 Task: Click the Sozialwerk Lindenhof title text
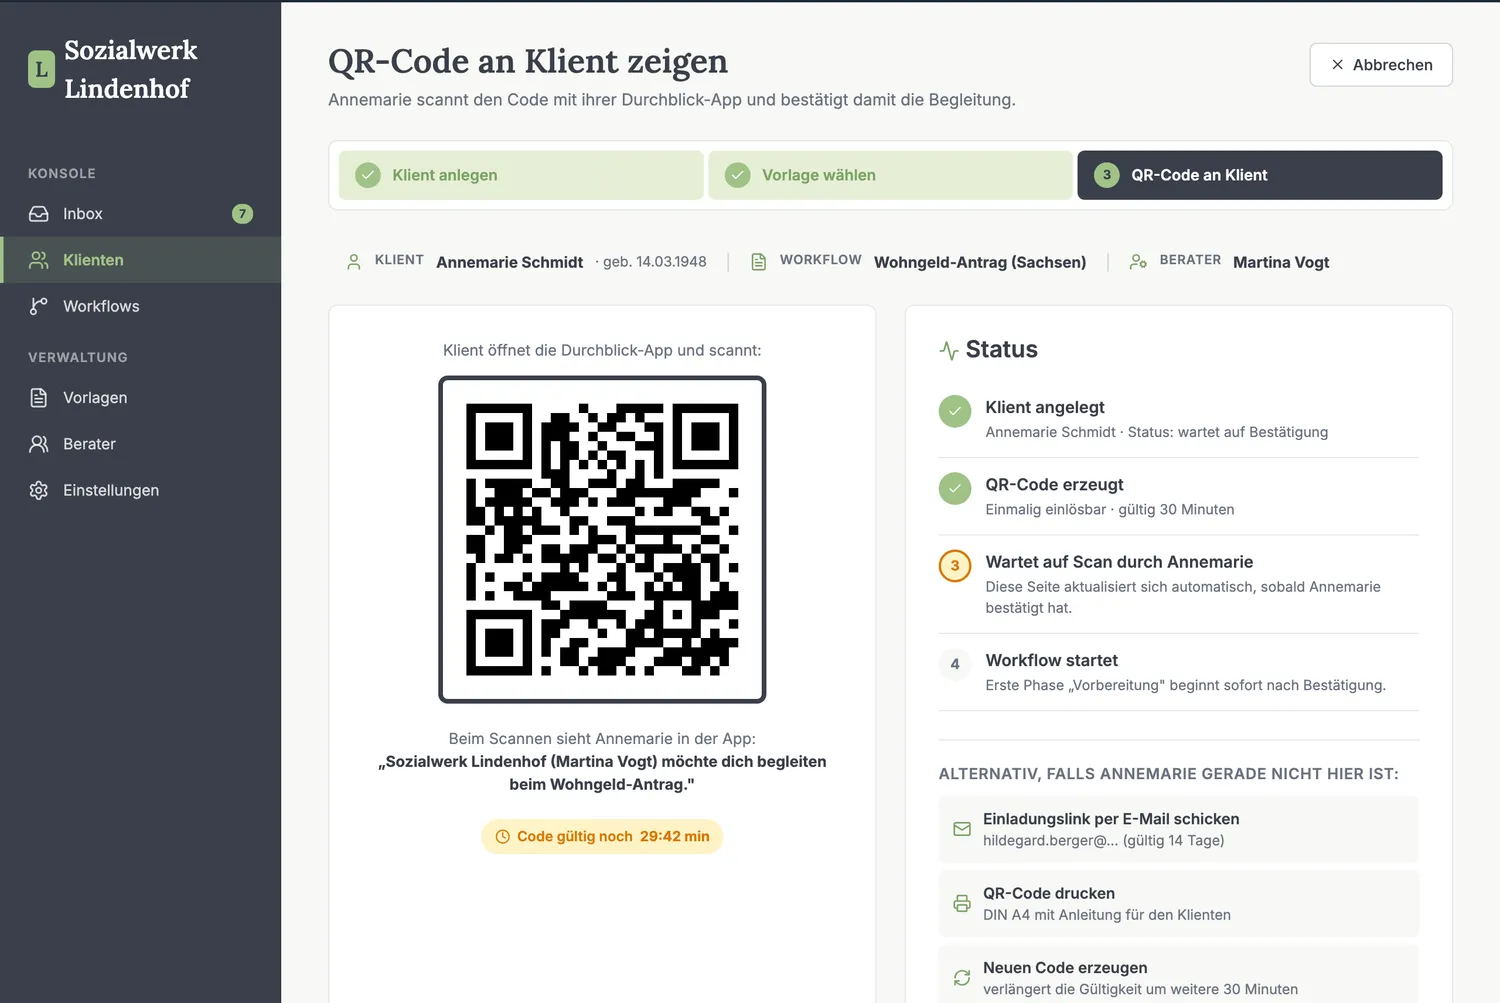coord(131,69)
